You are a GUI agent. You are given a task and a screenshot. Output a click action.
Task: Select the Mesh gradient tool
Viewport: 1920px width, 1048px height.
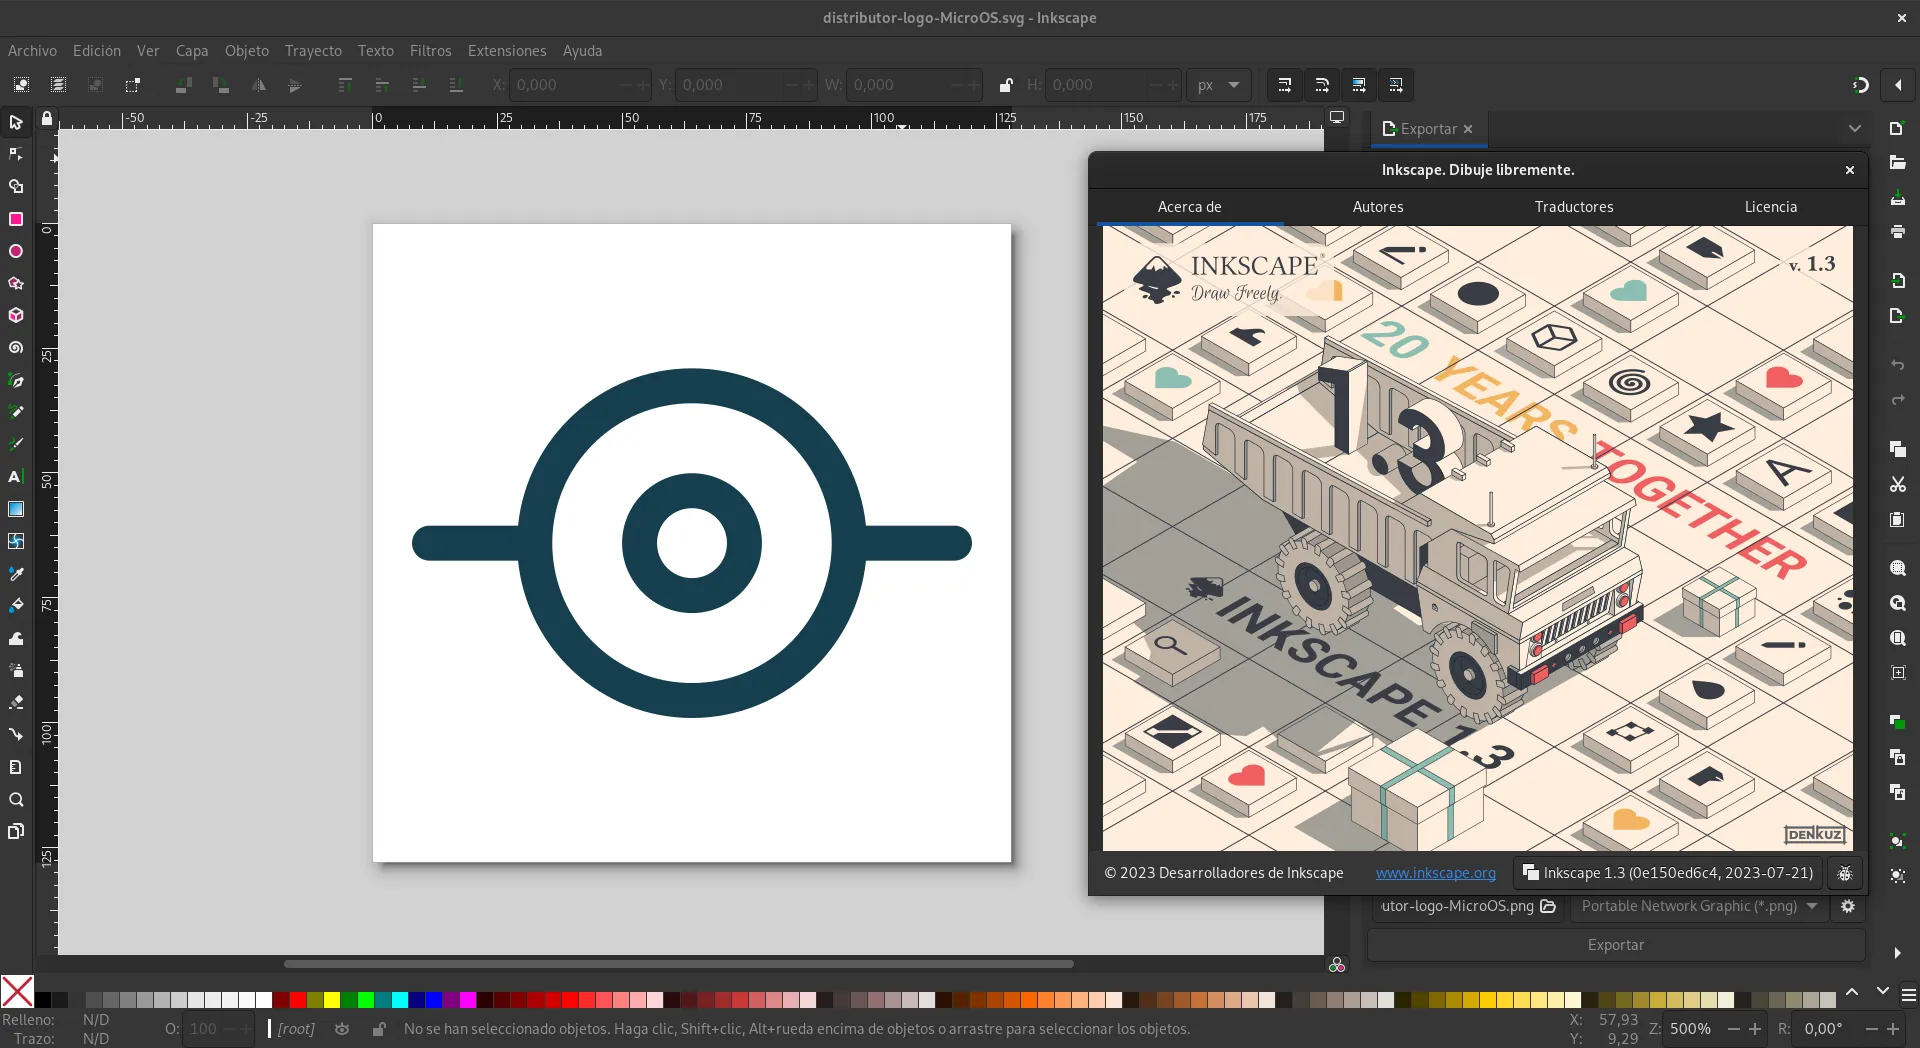(16, 541)
